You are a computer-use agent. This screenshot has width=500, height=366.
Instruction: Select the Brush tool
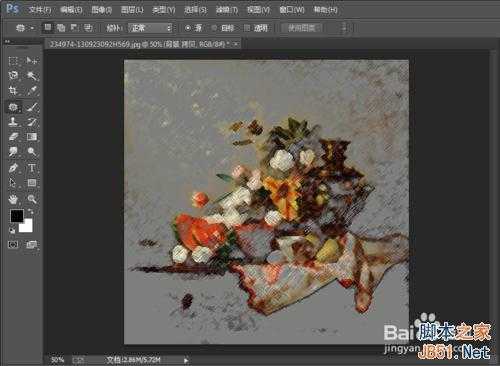[32, 107]
